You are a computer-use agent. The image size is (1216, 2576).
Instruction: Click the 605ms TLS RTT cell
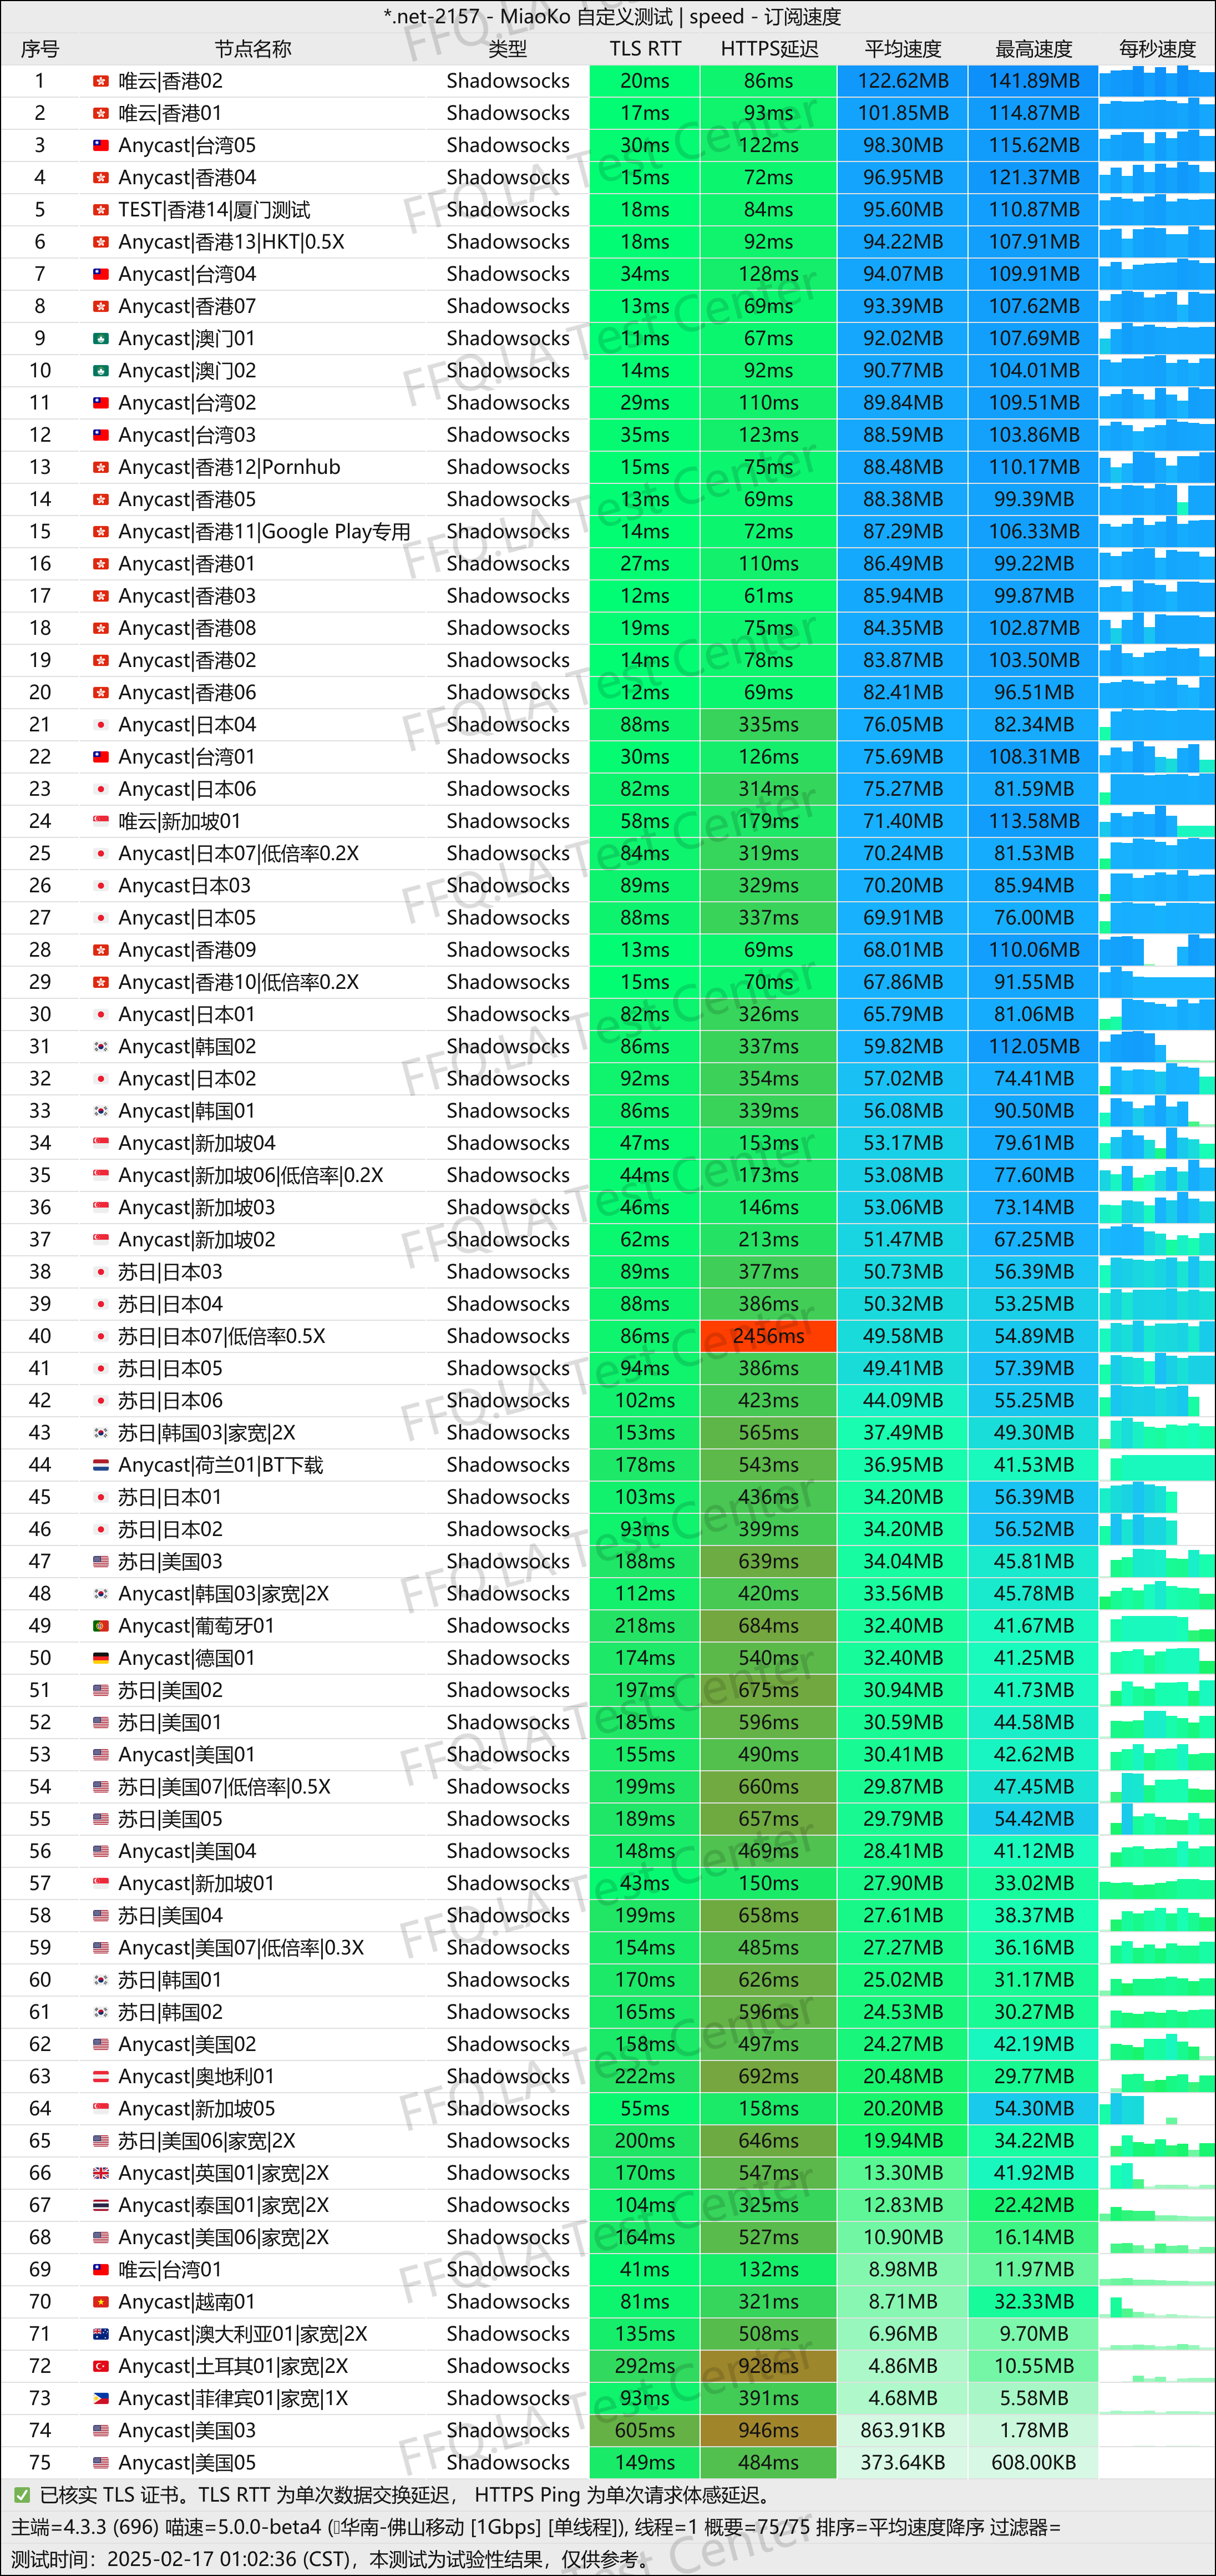[645, 2430]
